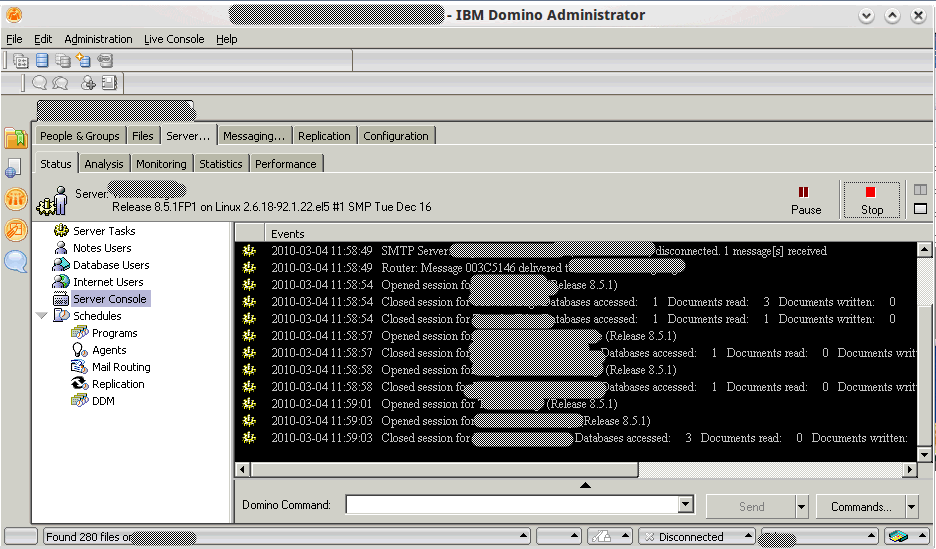Click the server cylinder toolbar icon
Viewport: 936px width, 549px height.
click(105, 60)
